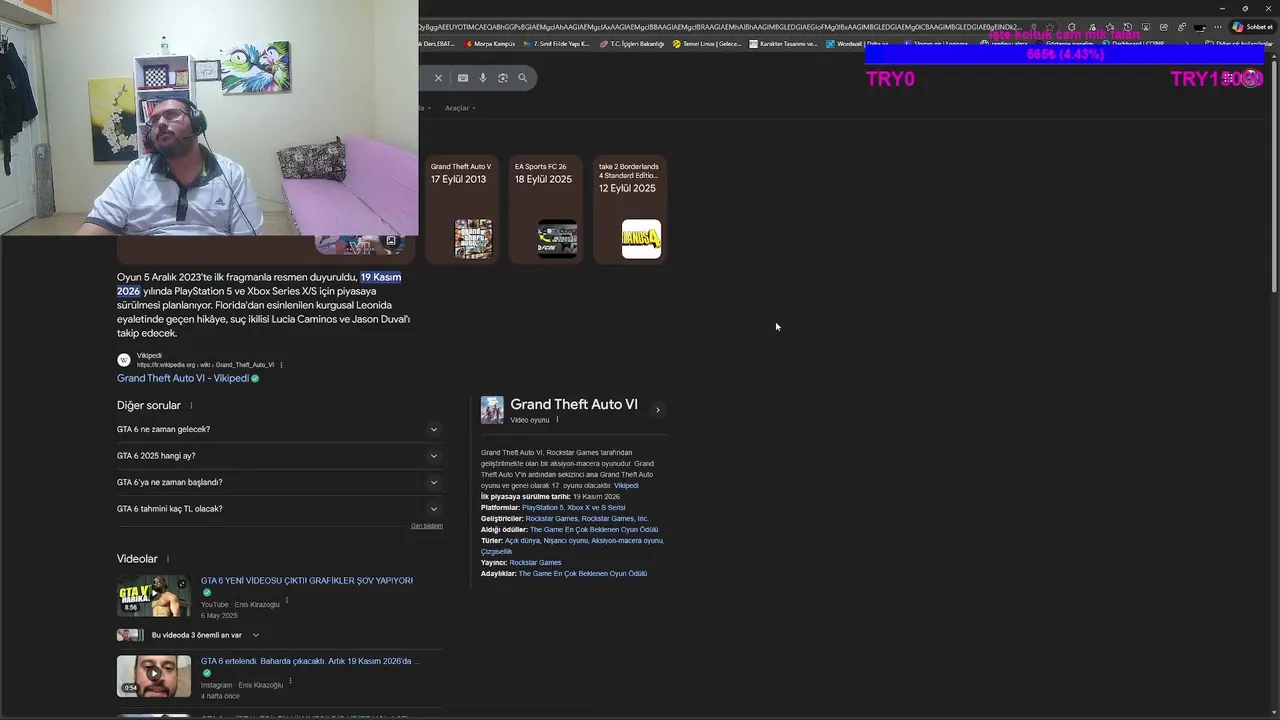Viewport: 1280px width, 720px height.
Task: Open the Çizgisellik genre link
Action: click(496, 552)
